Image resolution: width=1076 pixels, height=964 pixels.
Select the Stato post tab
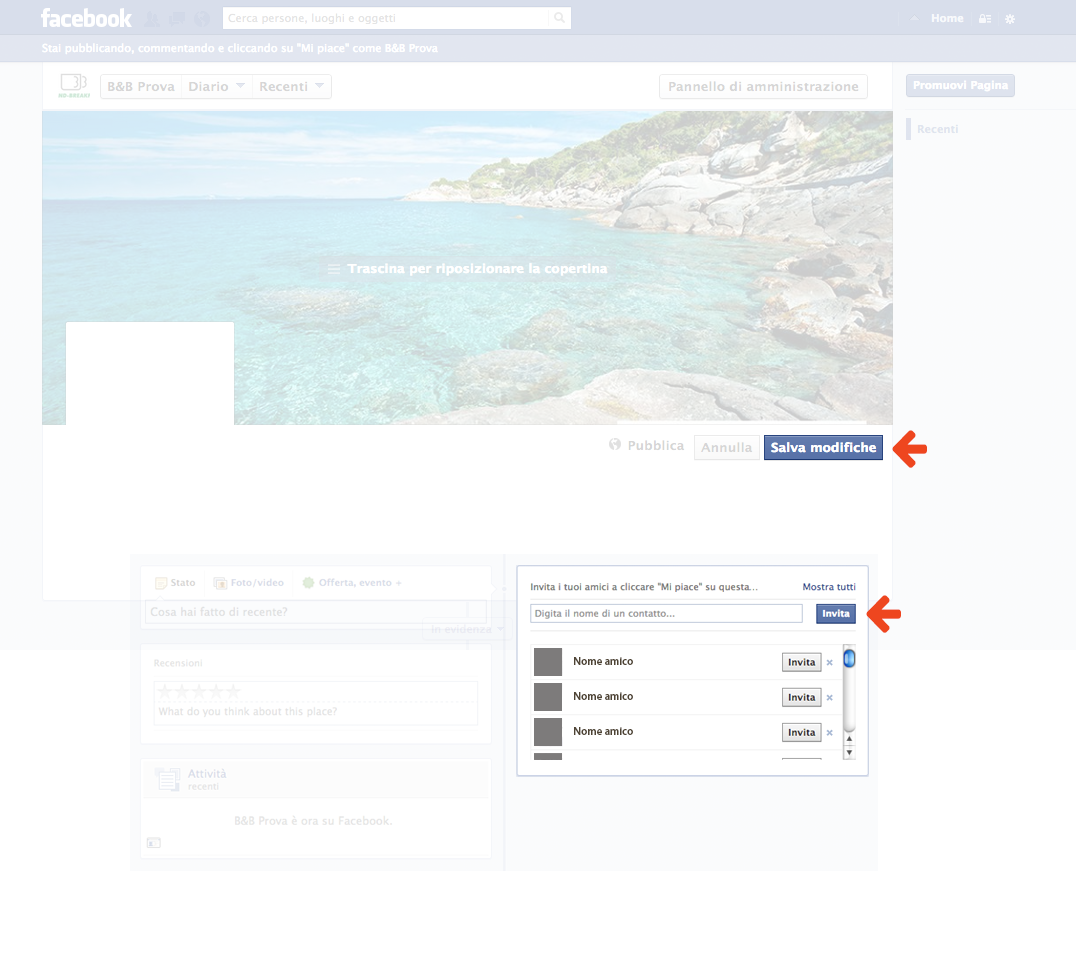[x=176, y=583]
